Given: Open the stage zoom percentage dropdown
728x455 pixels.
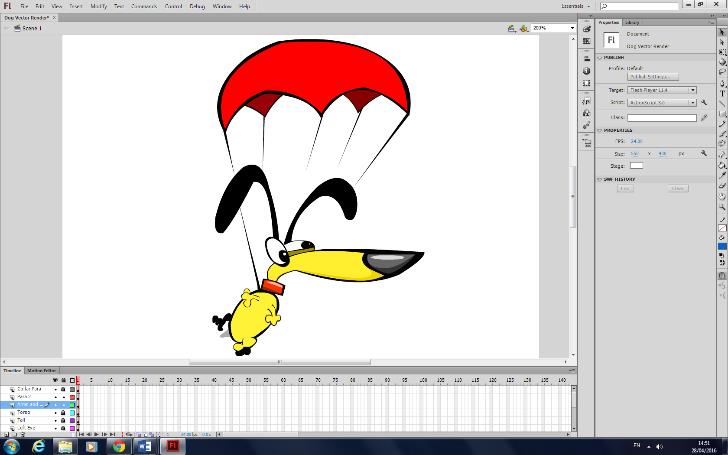Looking at the screenshot, I should coord(572,28).
